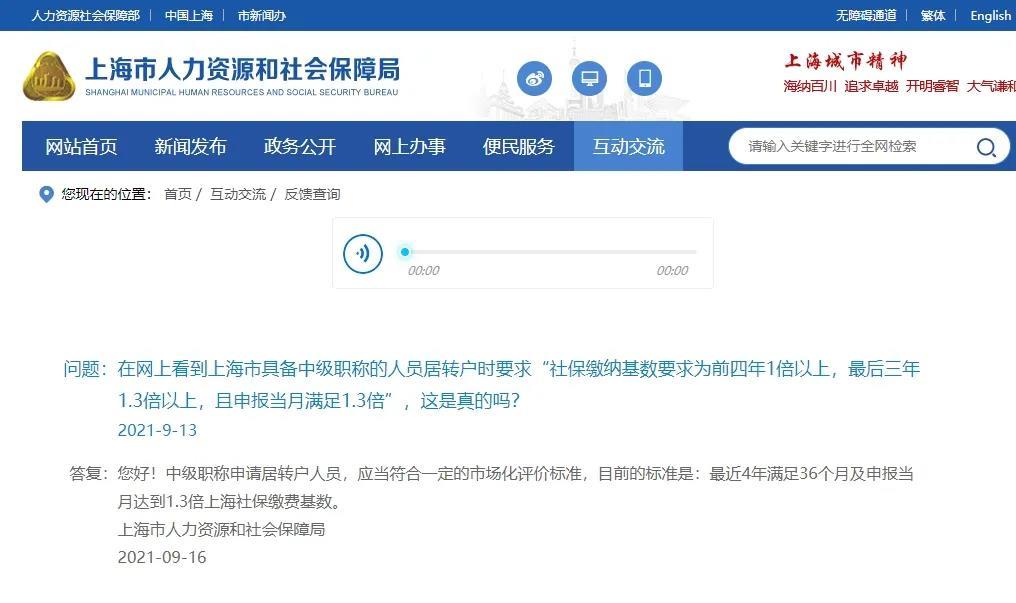Switch language to English

tap(990, 16)
